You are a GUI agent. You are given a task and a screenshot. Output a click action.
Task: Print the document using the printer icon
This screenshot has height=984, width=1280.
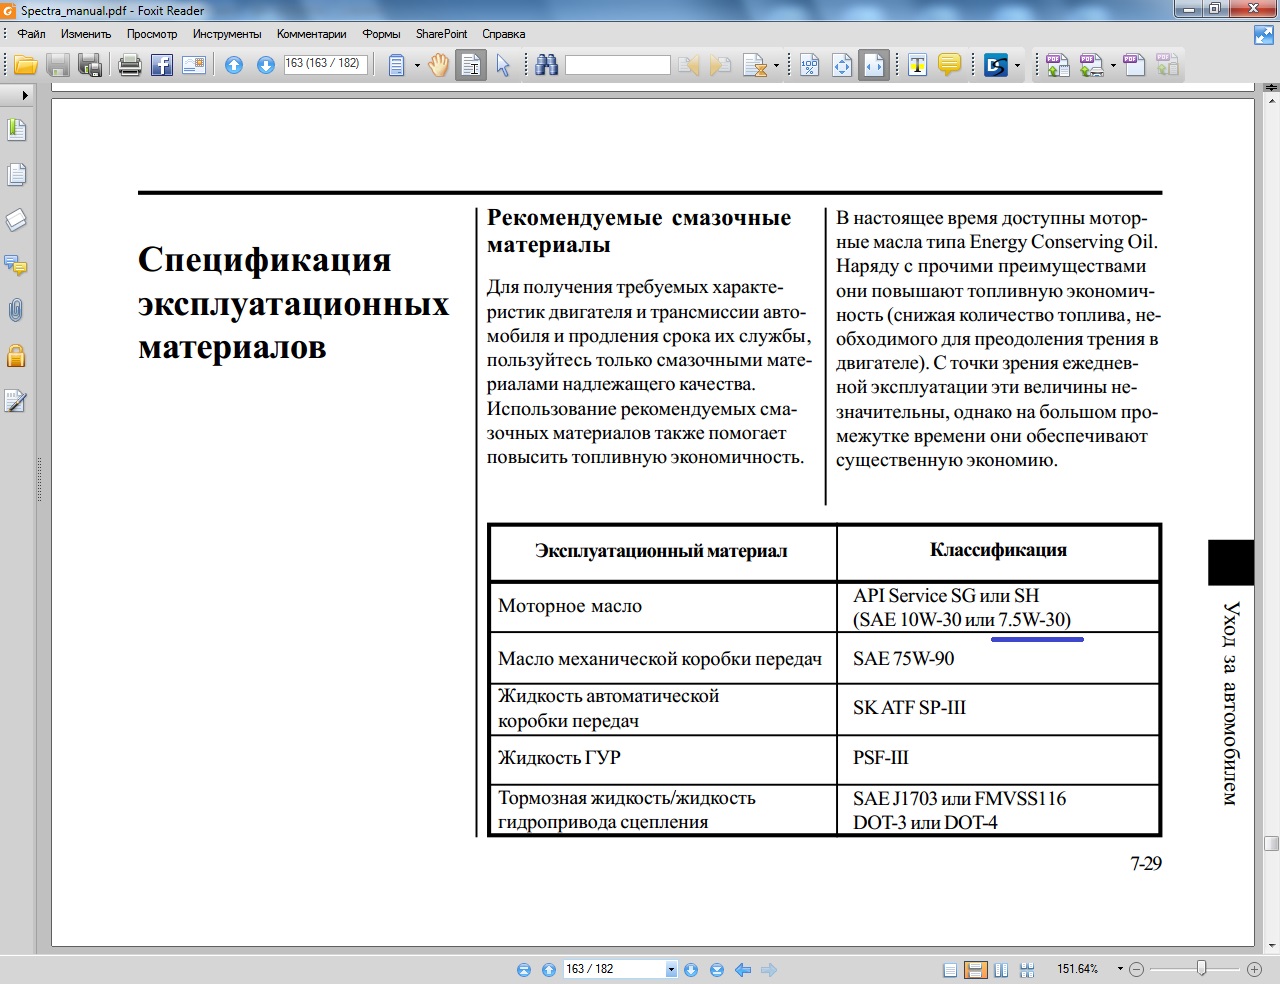point(130,66)
